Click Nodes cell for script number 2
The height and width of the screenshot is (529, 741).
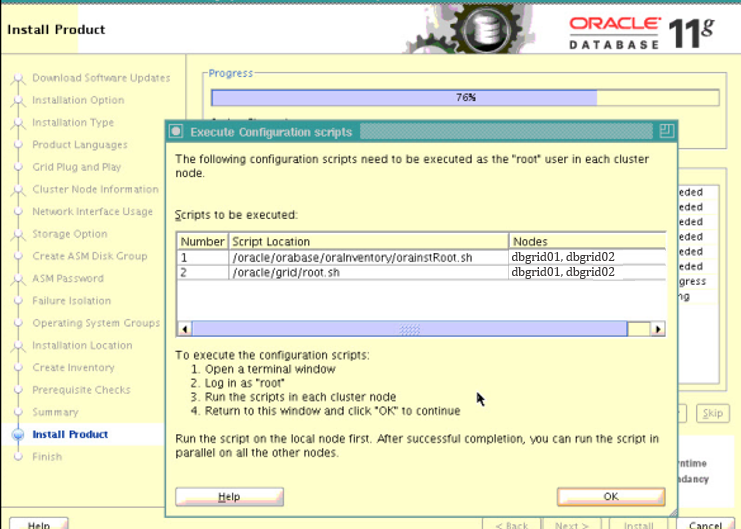coord(587,272)
